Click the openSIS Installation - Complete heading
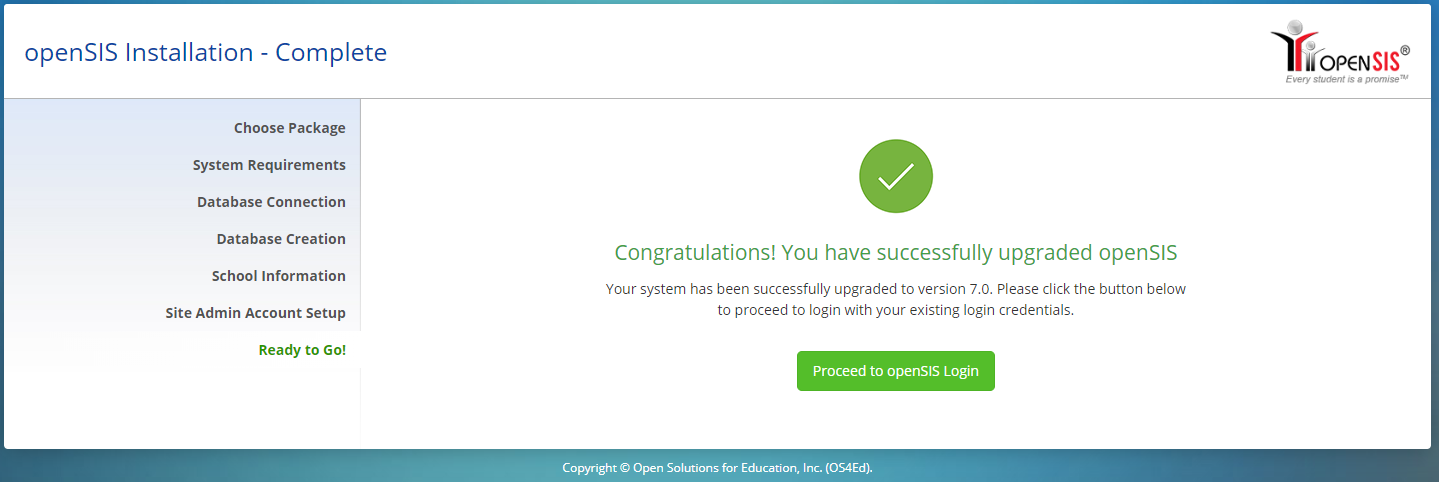Image resolution: width=1439 pixels, height=482 pixels. pyautogui.click(x=206, y=52)
